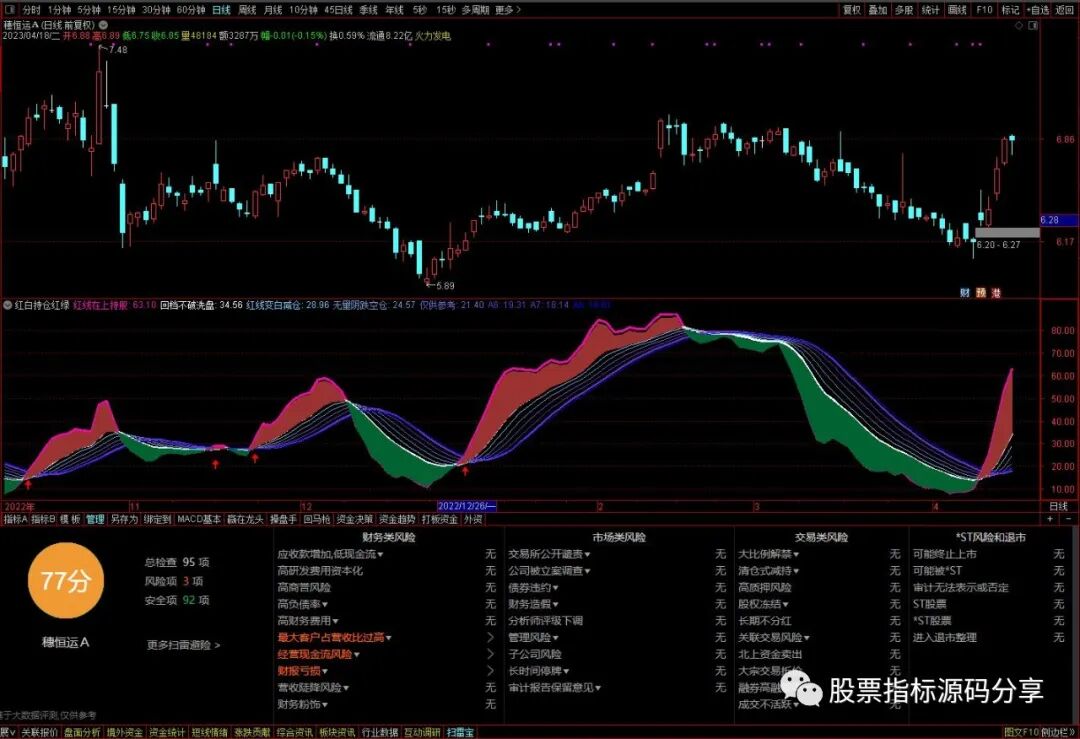The width and height of the screenshot is (1080, 739).
Task: Click the 火力发电 sector label
Action: tap(432, 35)
